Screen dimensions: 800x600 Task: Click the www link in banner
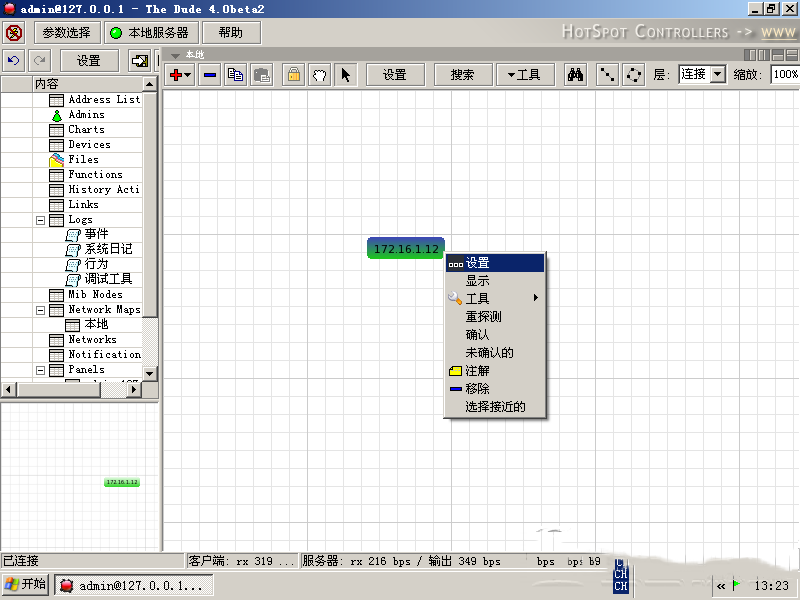click(779, 33)
